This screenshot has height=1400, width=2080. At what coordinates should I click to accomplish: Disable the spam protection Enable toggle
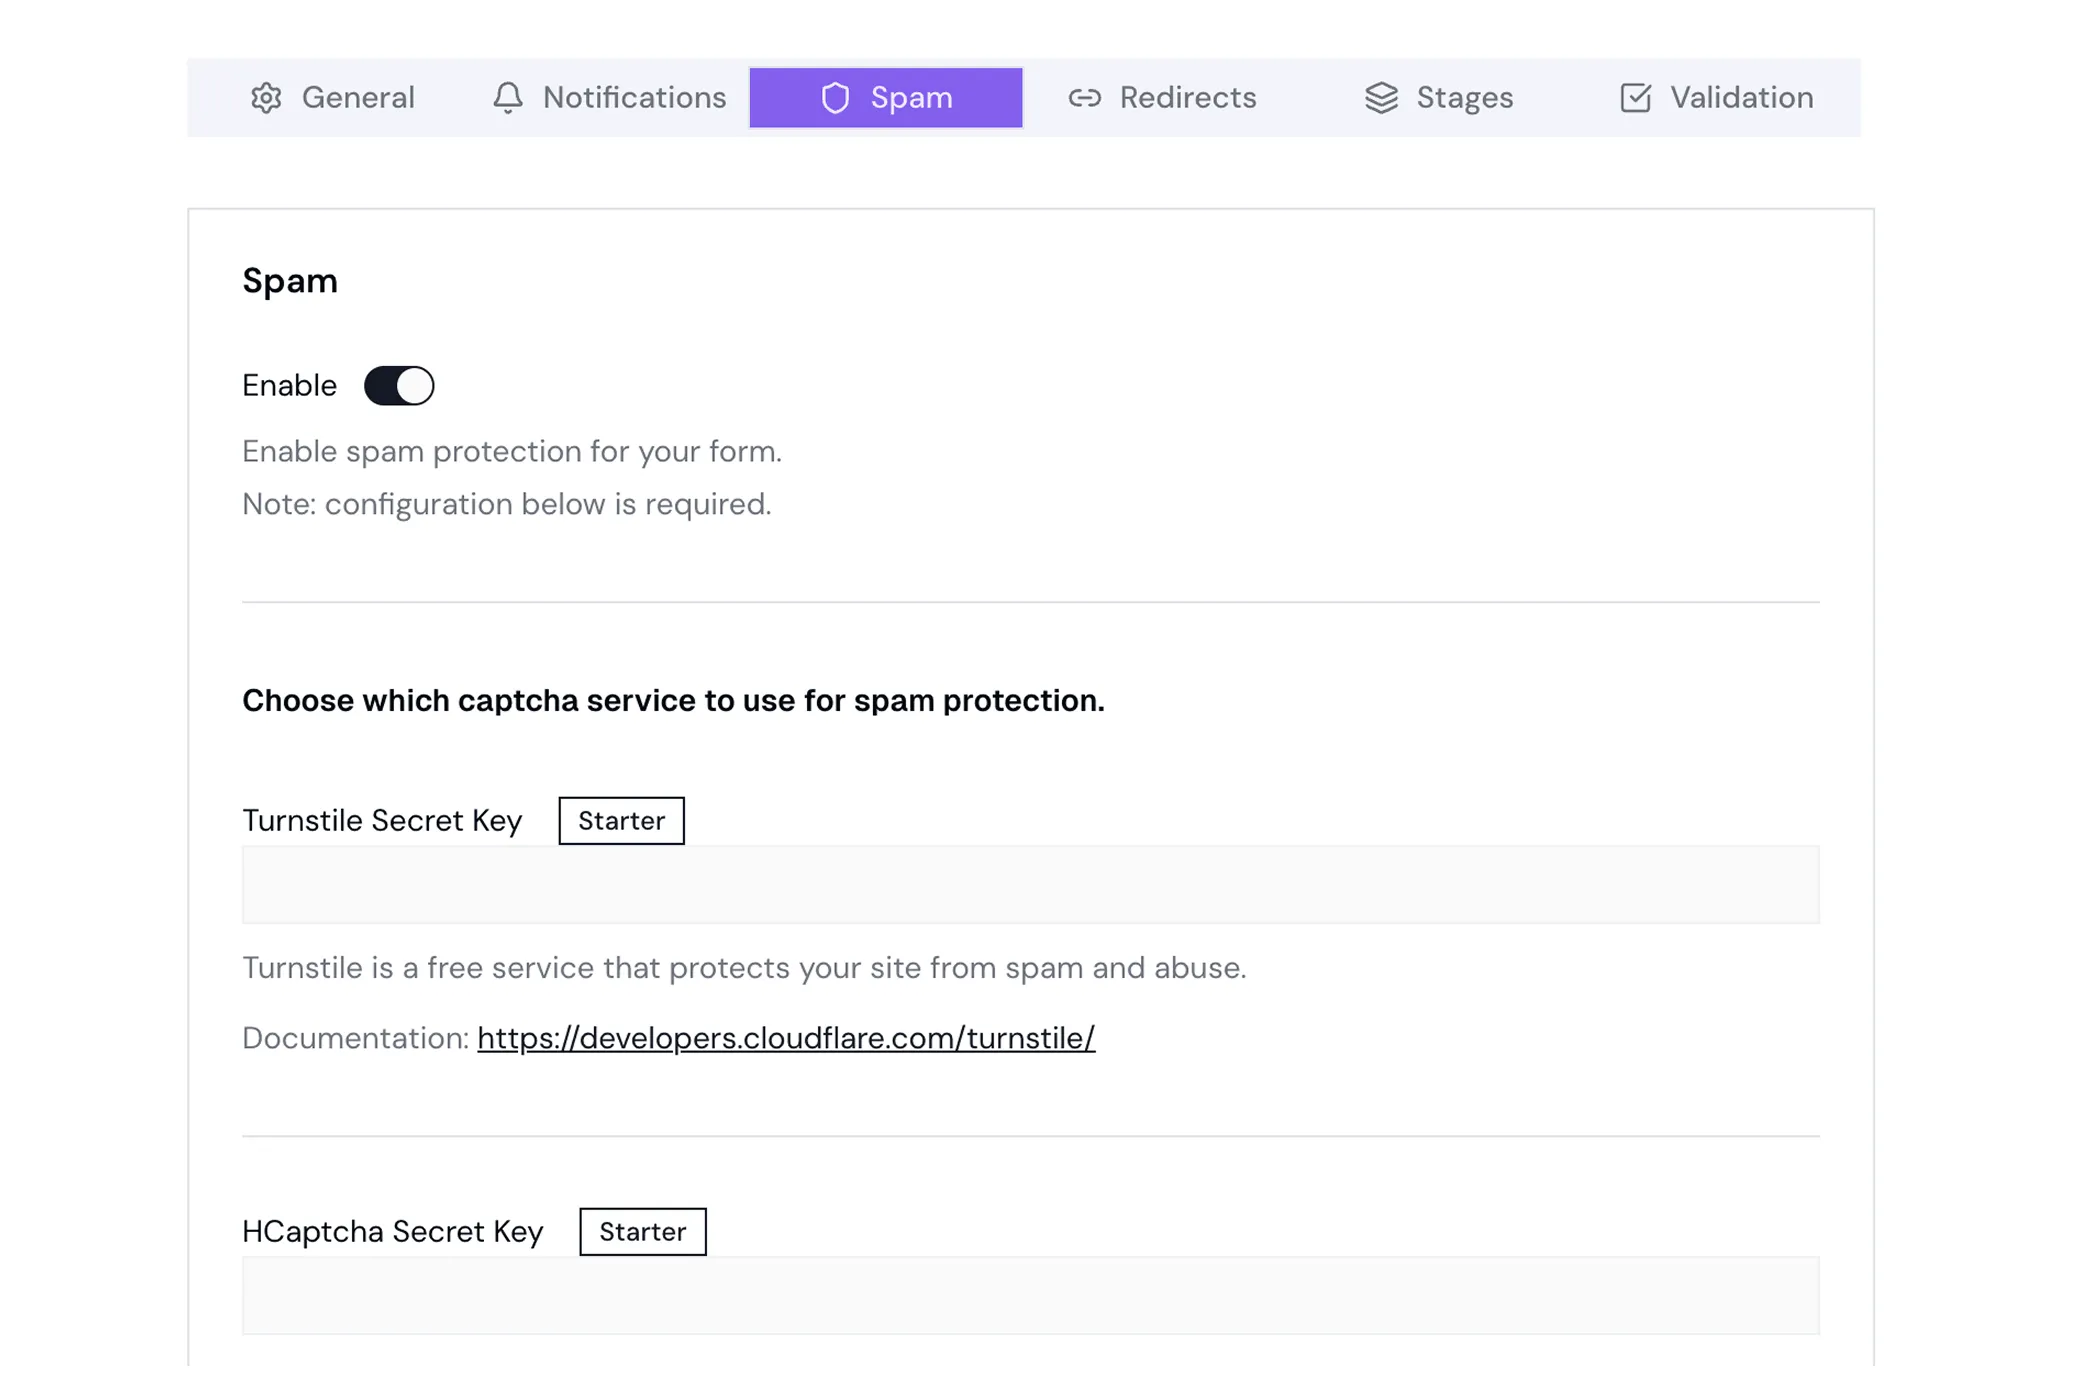[399, 385]
